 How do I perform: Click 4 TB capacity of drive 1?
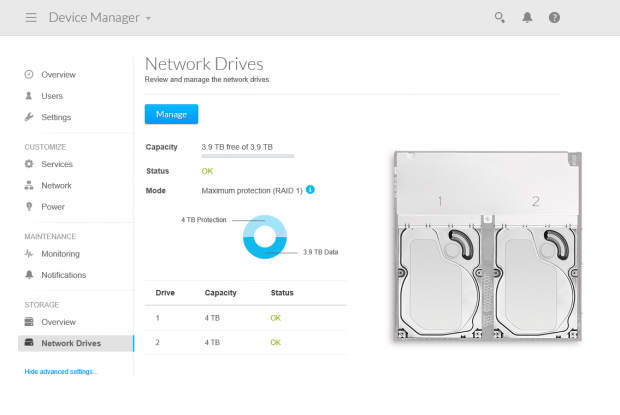[212, 318]
